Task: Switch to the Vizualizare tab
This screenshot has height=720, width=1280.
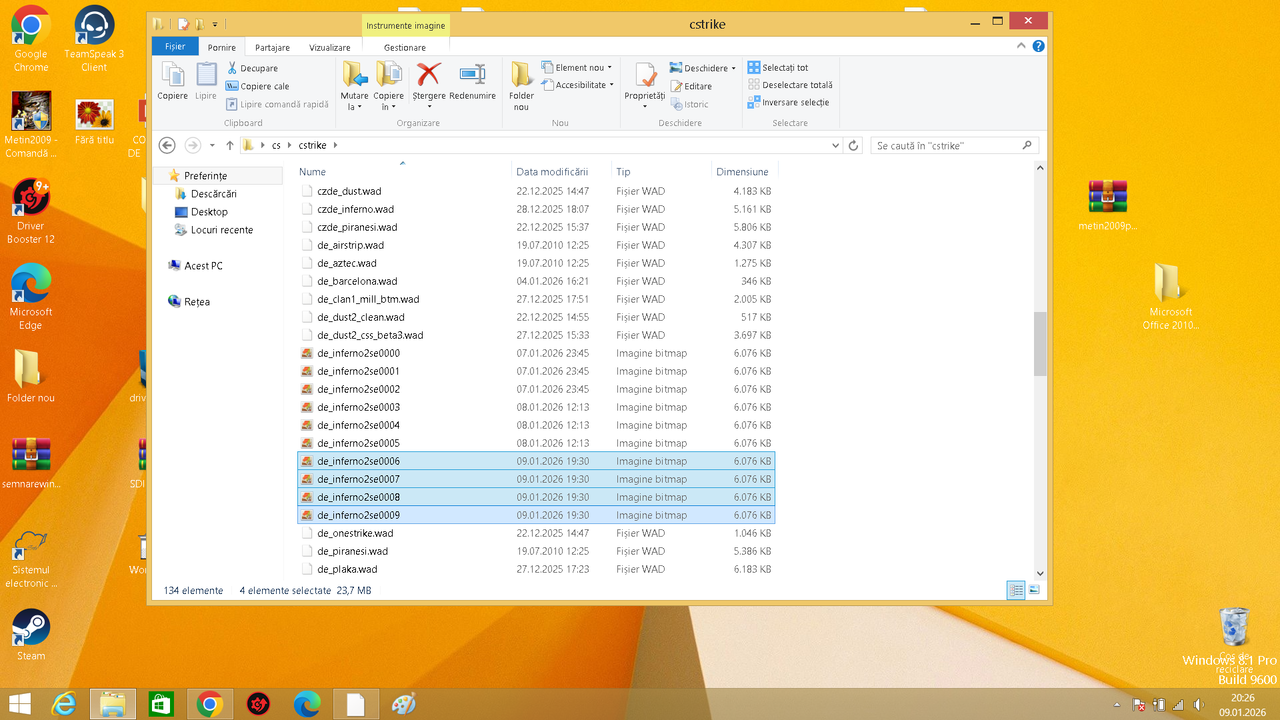Action: [x=330, y=47]
